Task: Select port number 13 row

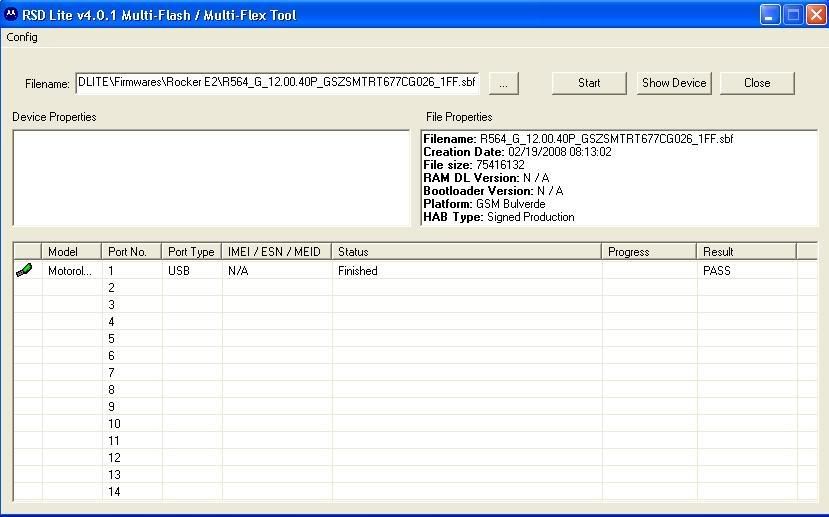Action: pyautogui.click(x=415, y=475)
